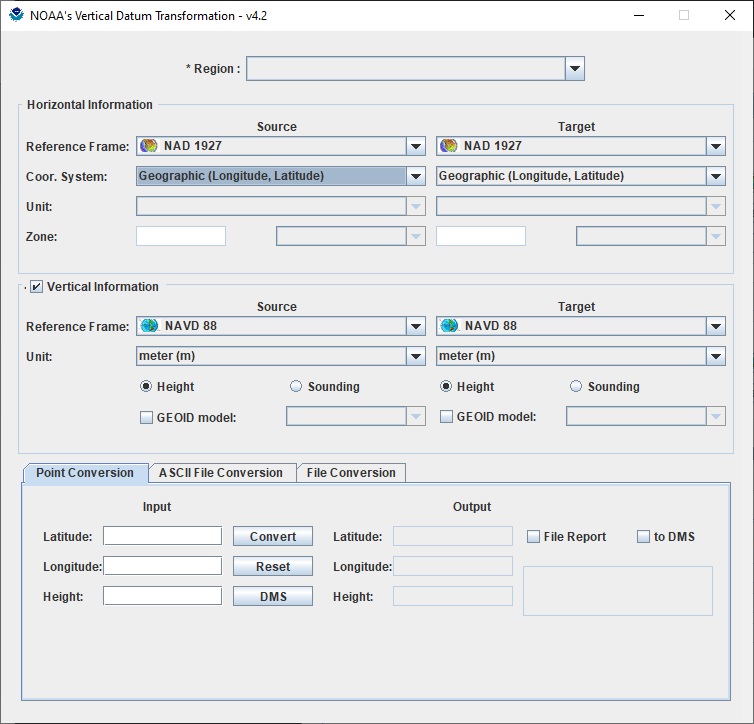Open the Region dropdown
The width and height of the screenshot is (754, 724).
[415, 69]
